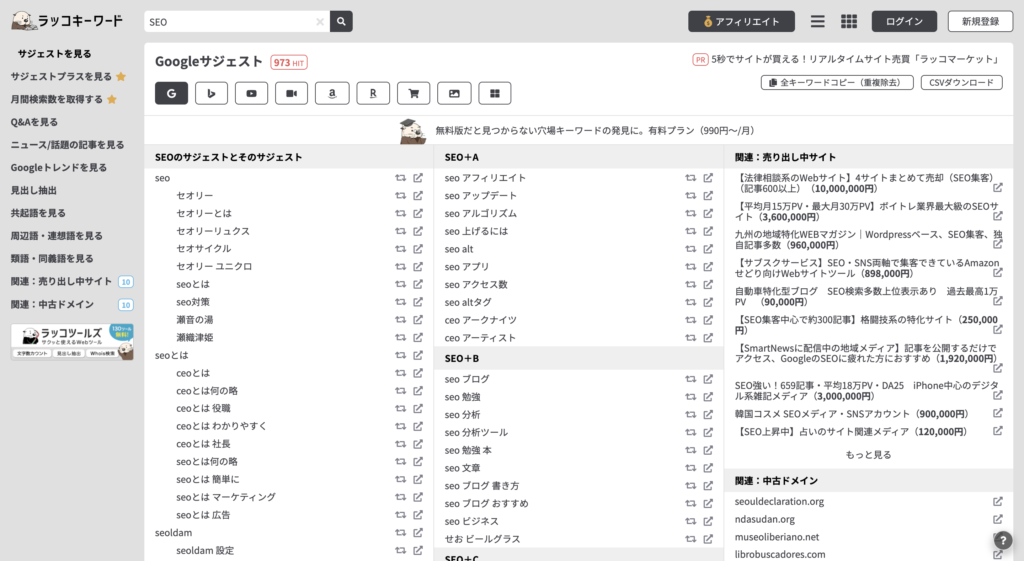The width and height of the screenshot is (1024, 561).
Task: Click the ログイン button
Action: click(x=904, y=22)
